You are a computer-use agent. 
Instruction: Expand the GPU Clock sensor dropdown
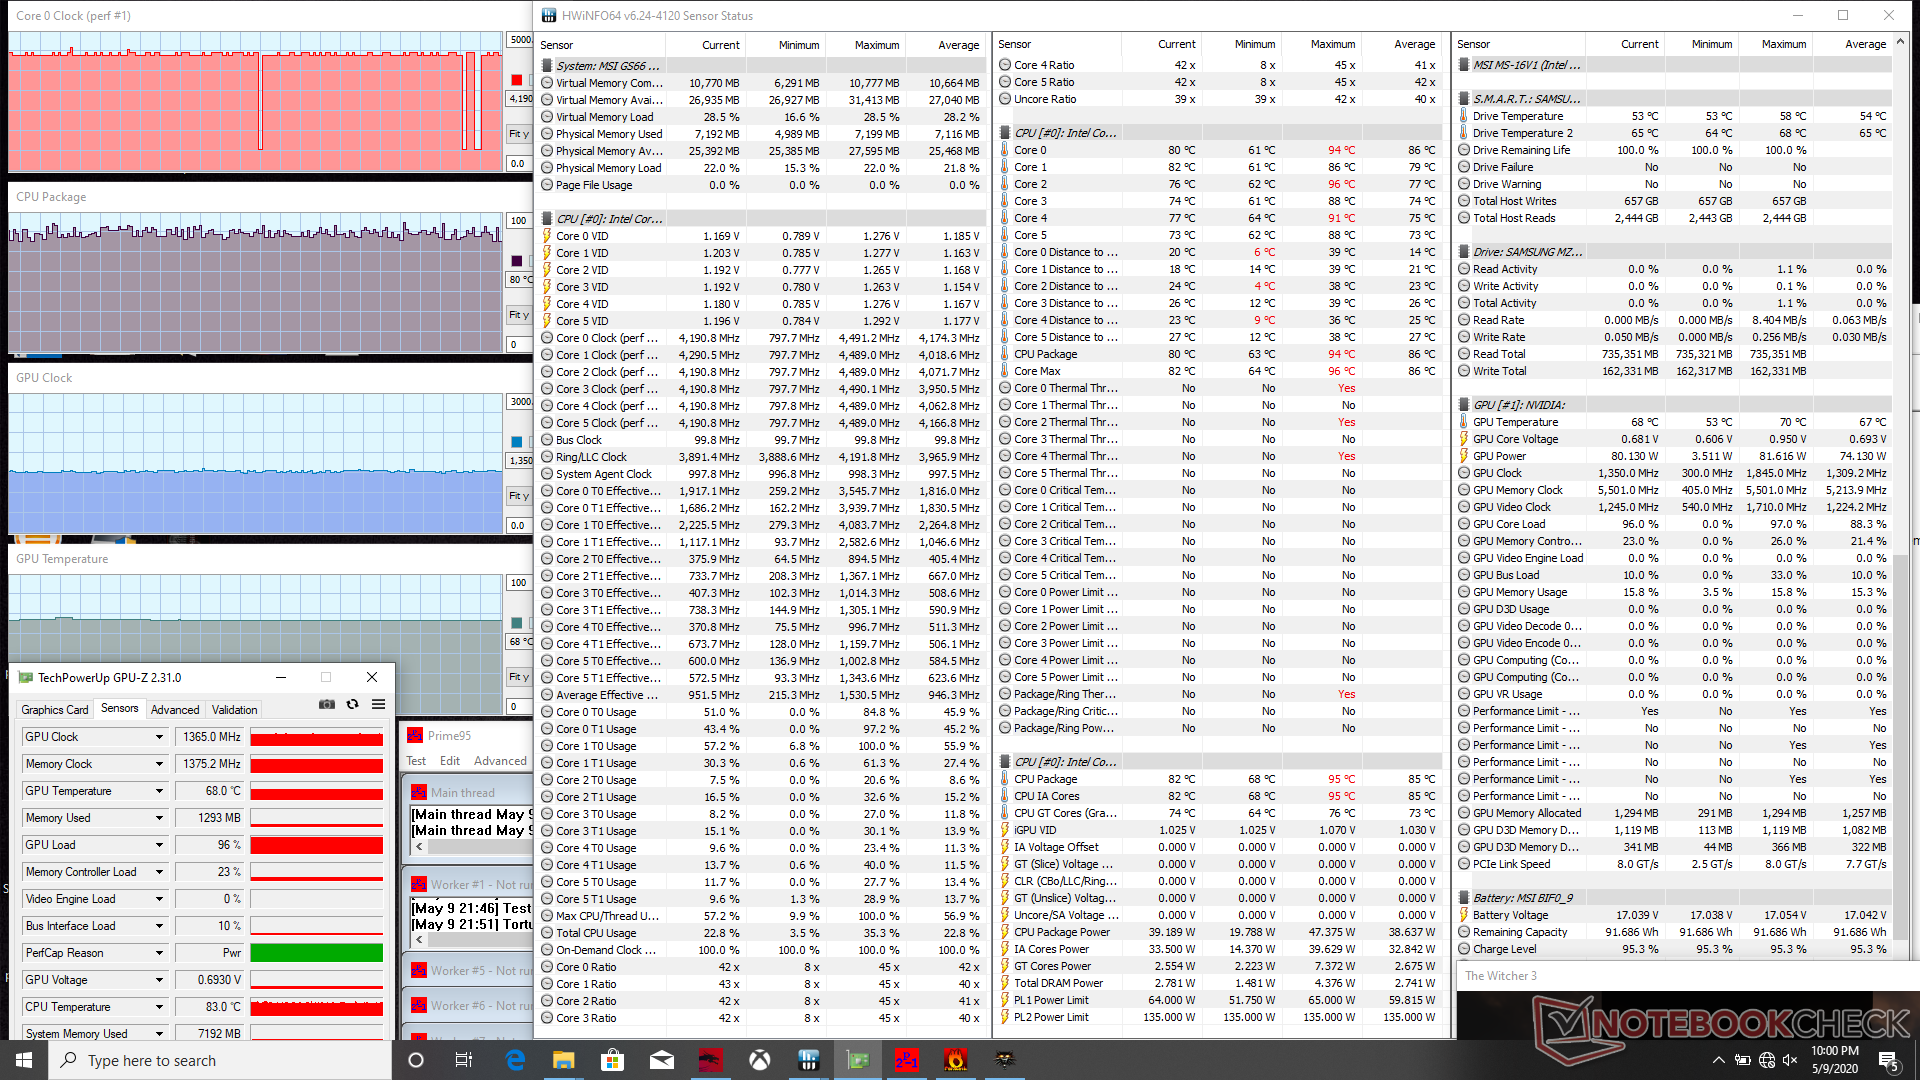[x=159, y=737]
